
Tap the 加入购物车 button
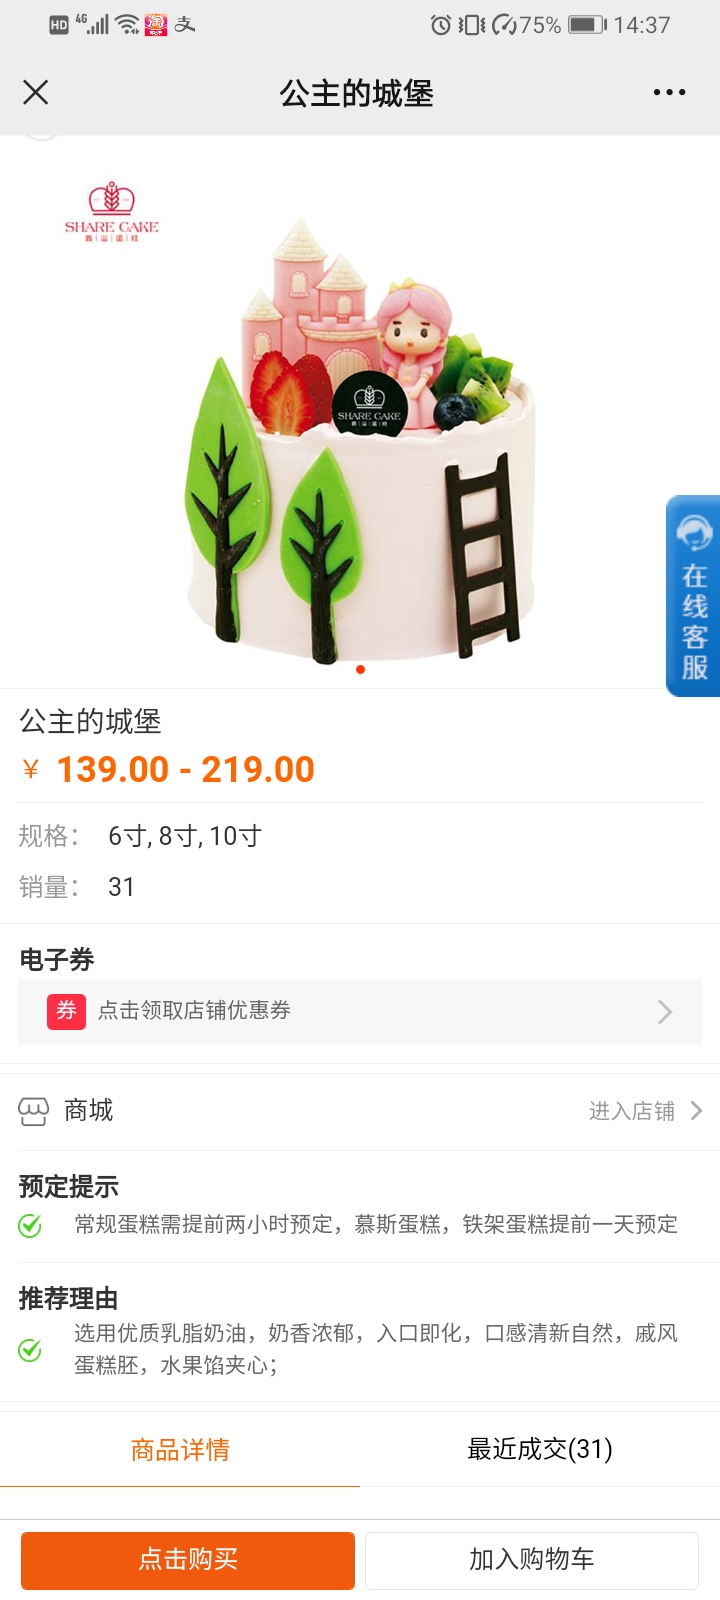(x=532, y=1560)
